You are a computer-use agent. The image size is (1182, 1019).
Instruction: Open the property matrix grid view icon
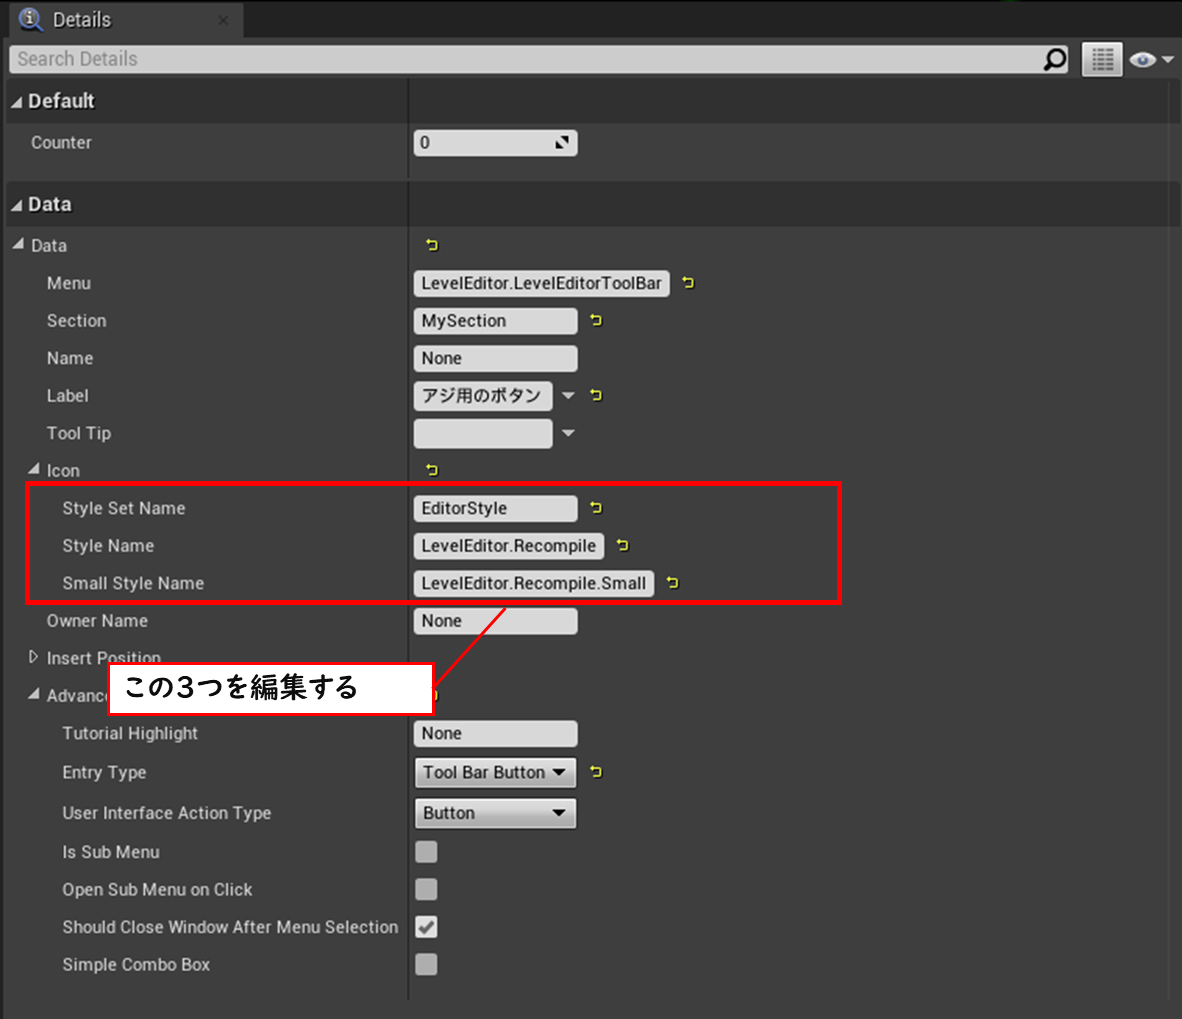tap(1102, 59)
